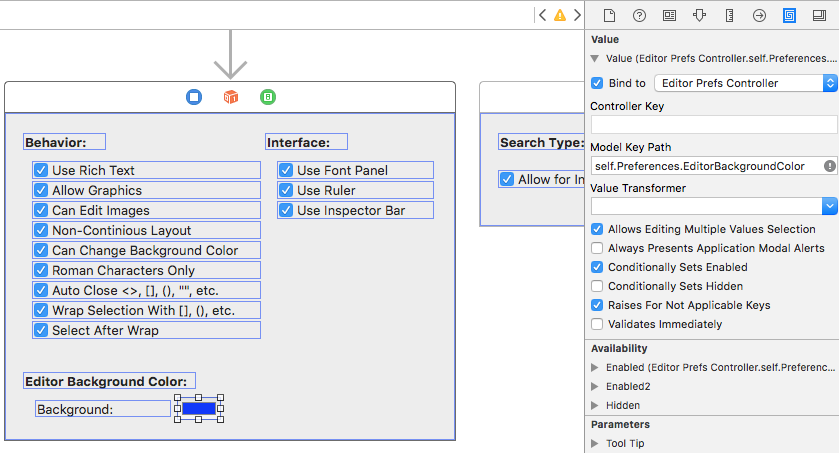This screenshot has width=839, height=453.
Task: Click the Parameters section header
Action: 620,424
